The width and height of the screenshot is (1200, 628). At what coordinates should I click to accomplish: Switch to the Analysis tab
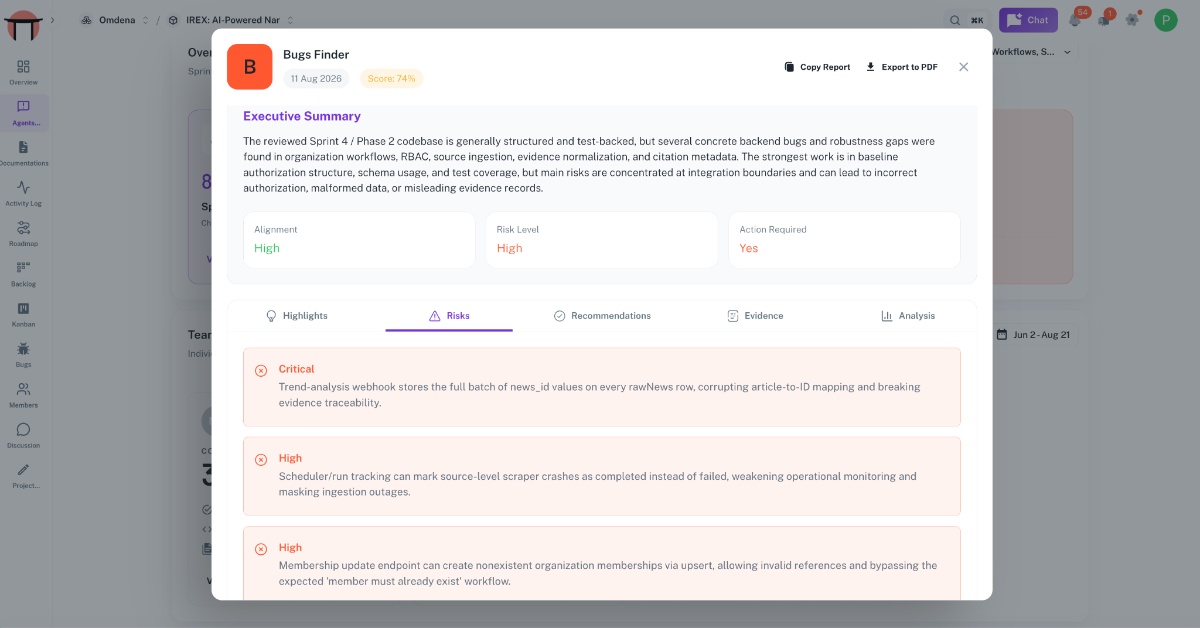[908, 316]
